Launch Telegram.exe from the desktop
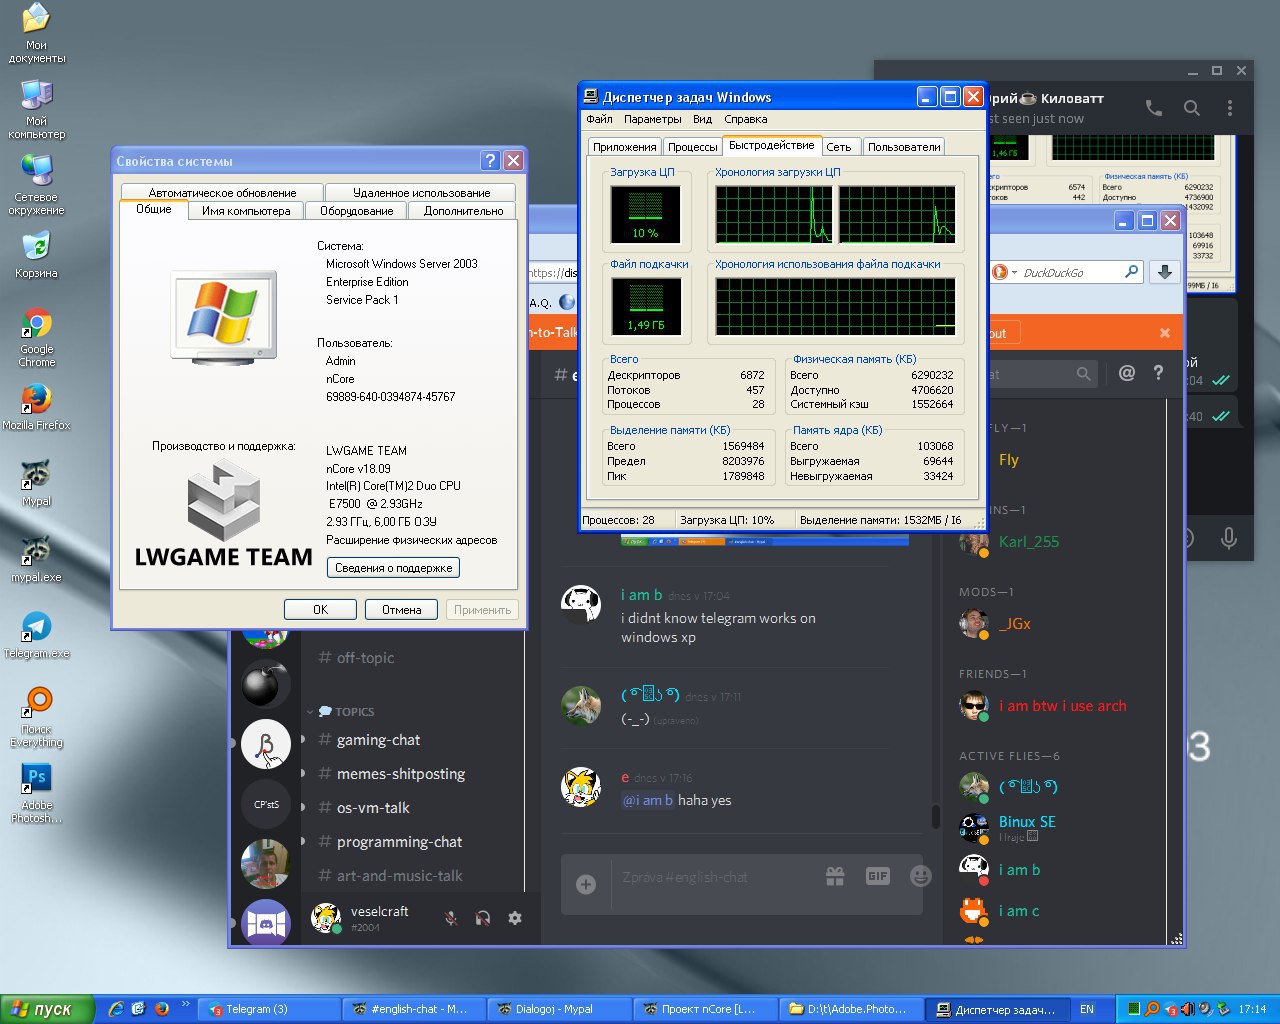The image size is (1280, 1024). tap(36, 635)
